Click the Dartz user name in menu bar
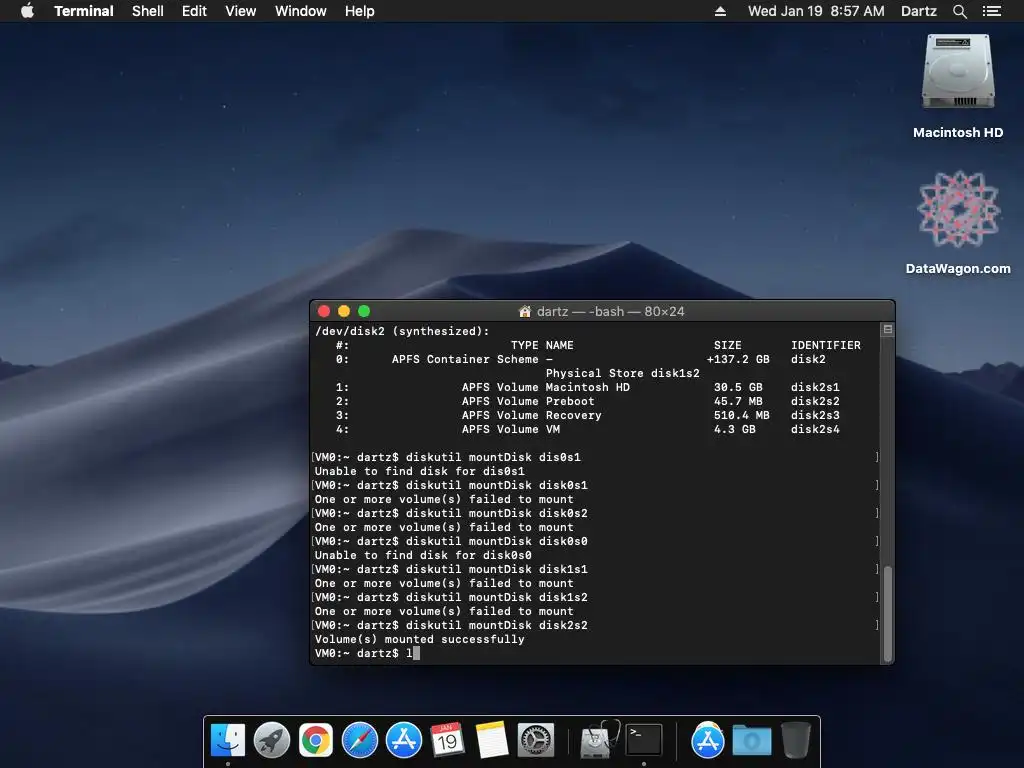The image size is (1024, 768). coord(918,11)
